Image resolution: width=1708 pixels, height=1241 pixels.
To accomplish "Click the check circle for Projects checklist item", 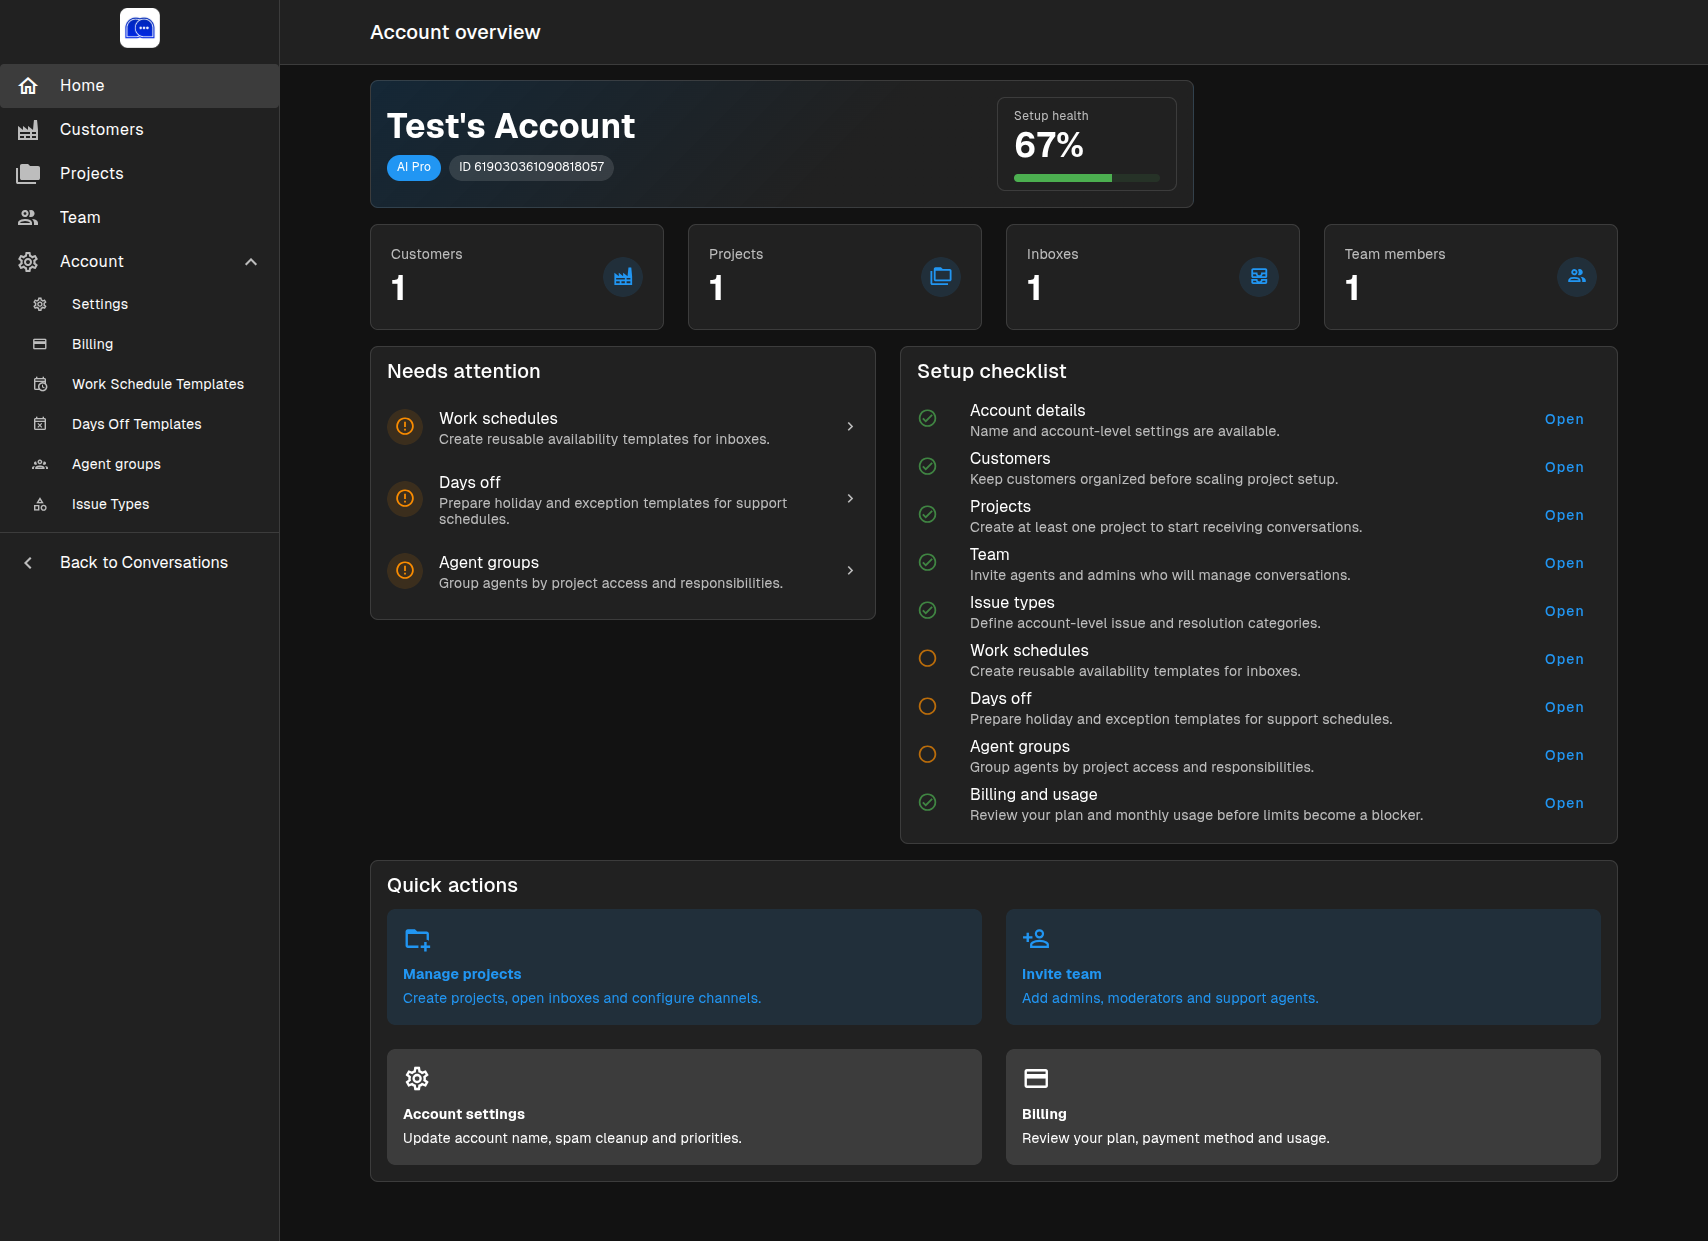I will (928, 515).
